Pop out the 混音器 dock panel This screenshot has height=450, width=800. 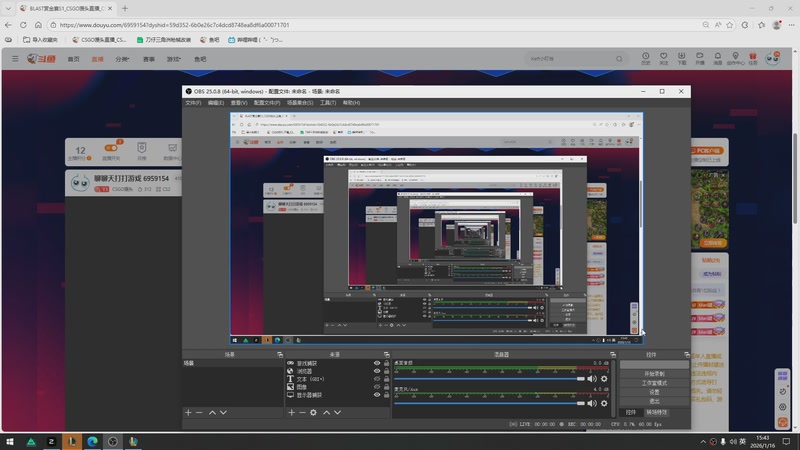click(x=613, y=354)
